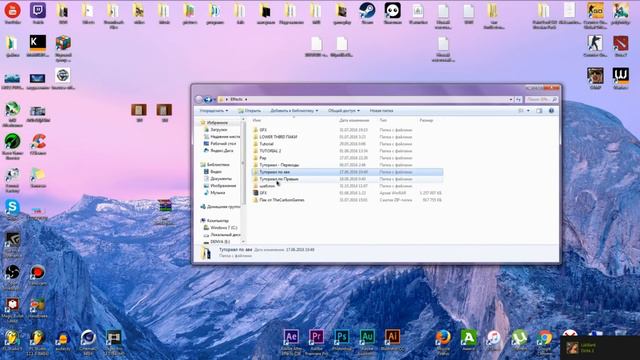The image size is (640, 360).
Task: Select the LOWER THIRD ПАКИ folder
Action: point(347,137)
